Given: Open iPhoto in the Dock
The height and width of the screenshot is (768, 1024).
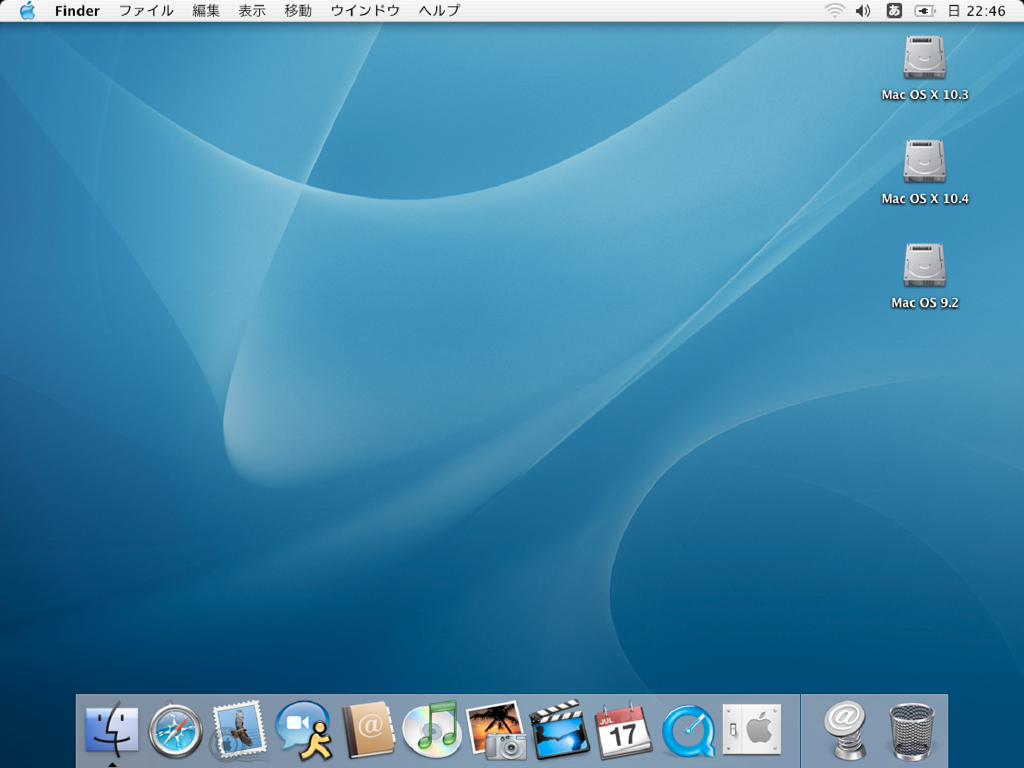Looking at the screenshot, I should tap(496, 729).
